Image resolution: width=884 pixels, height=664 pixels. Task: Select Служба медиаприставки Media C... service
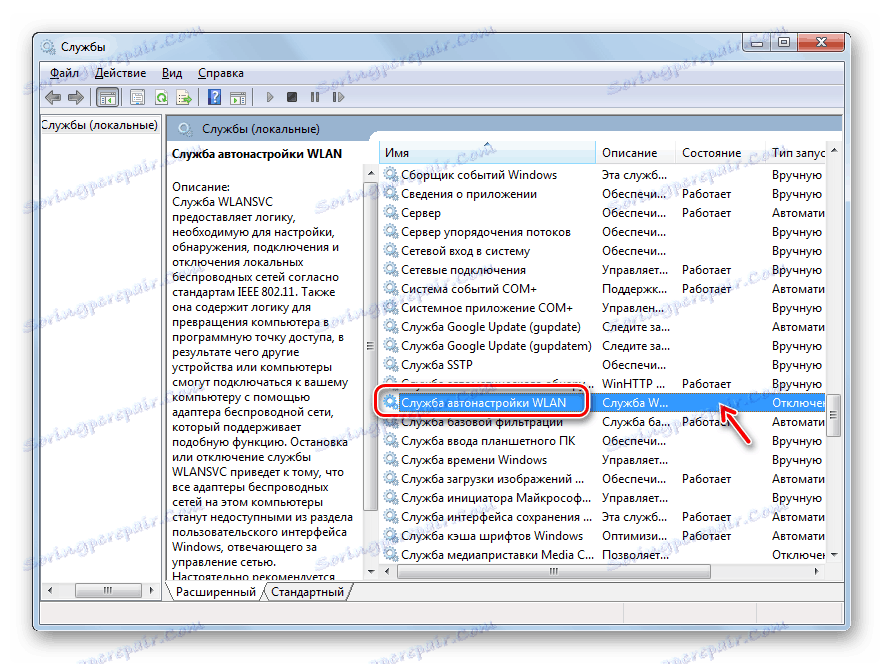click(x=603, y=555)
